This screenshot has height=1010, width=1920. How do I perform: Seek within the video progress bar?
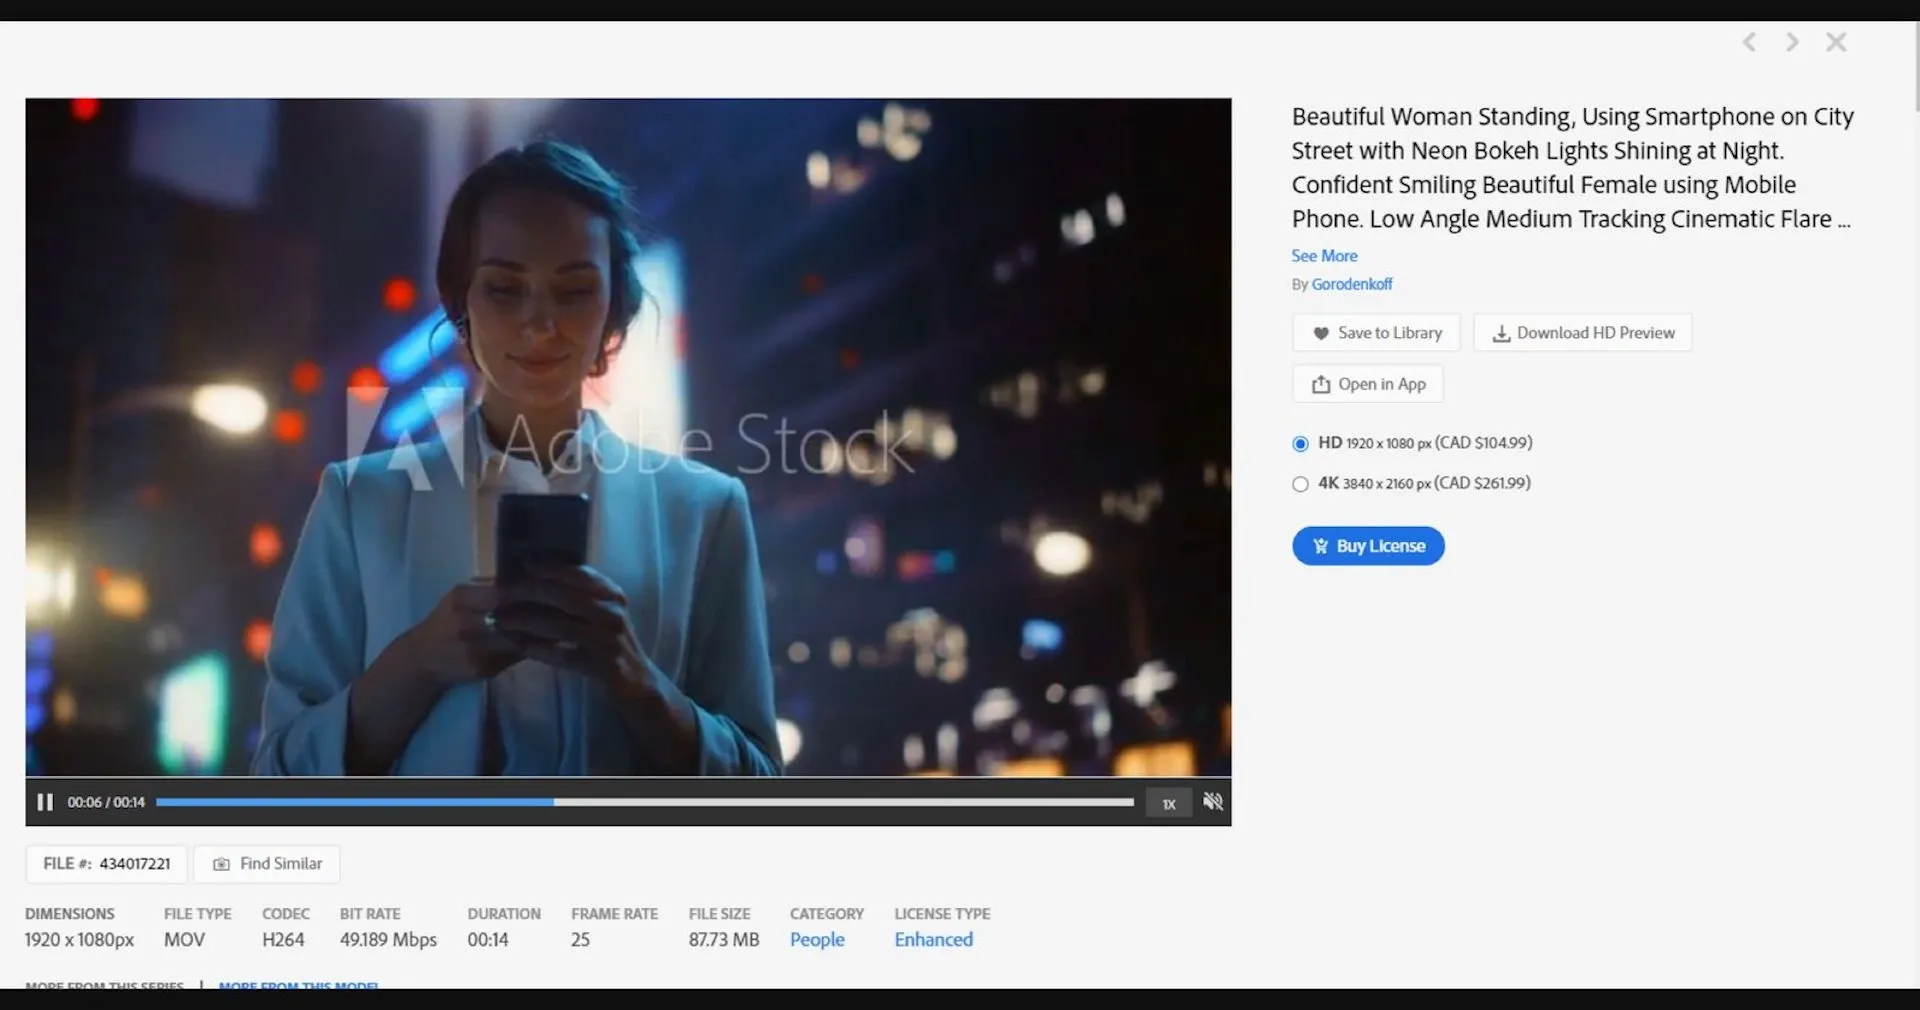coord(644,802)
